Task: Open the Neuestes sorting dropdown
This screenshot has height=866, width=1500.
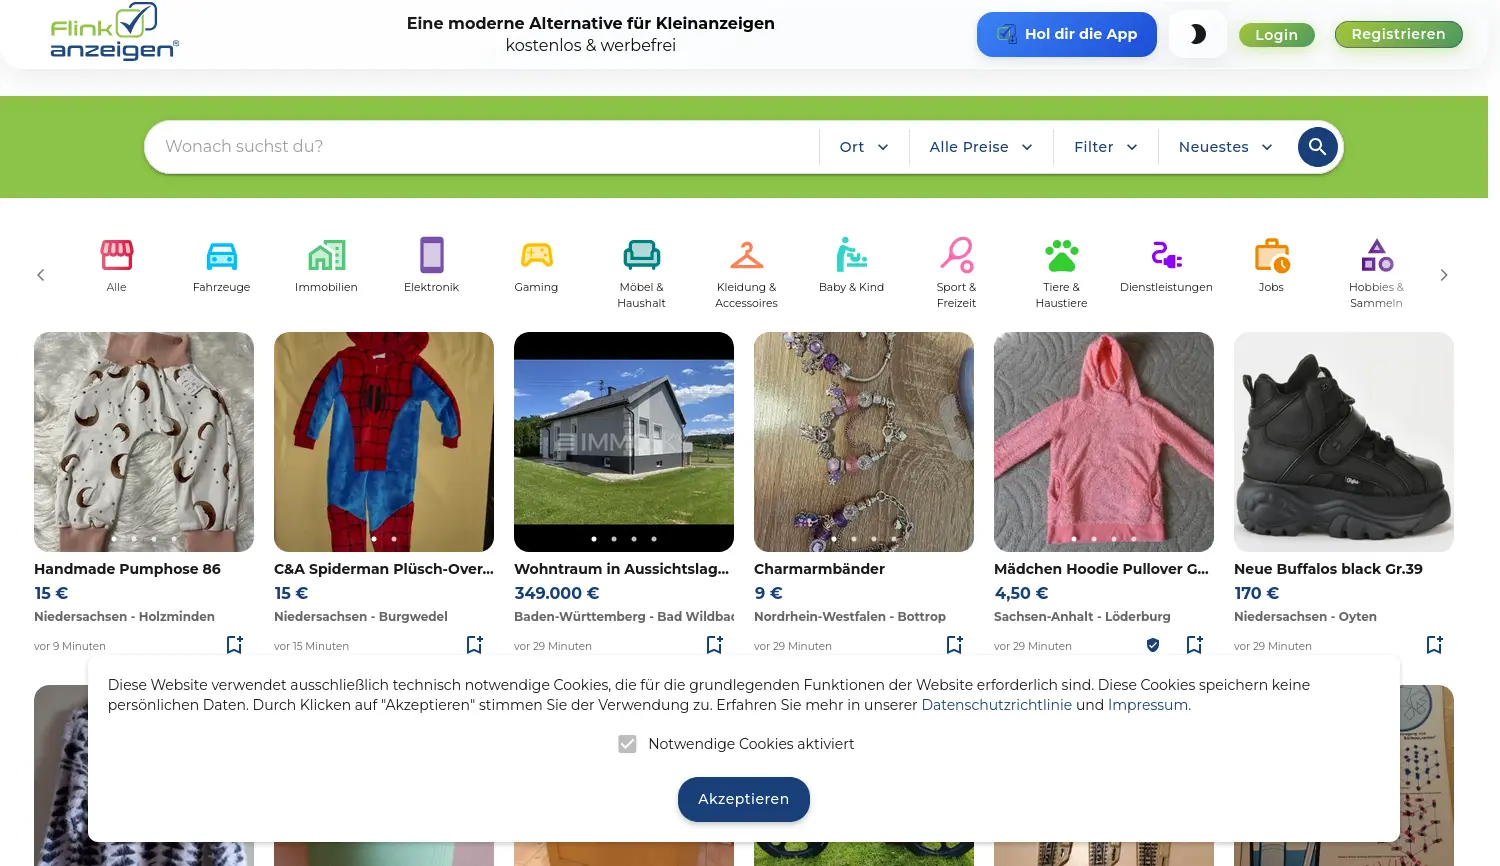Action: 1224,146
